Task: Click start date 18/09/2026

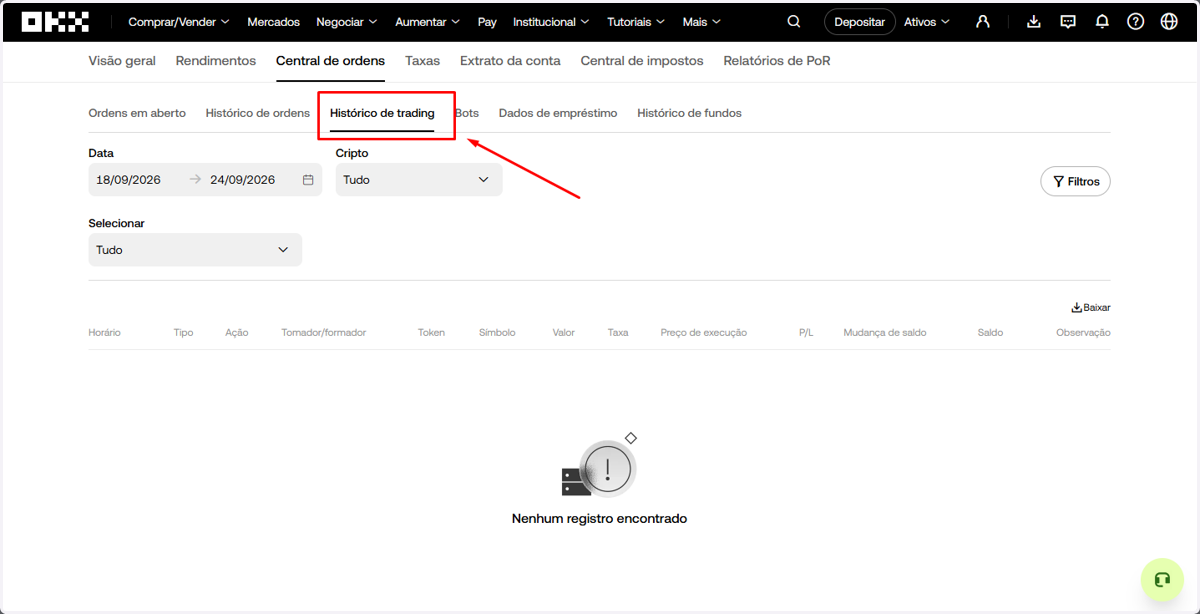Action: pos(128,180)
